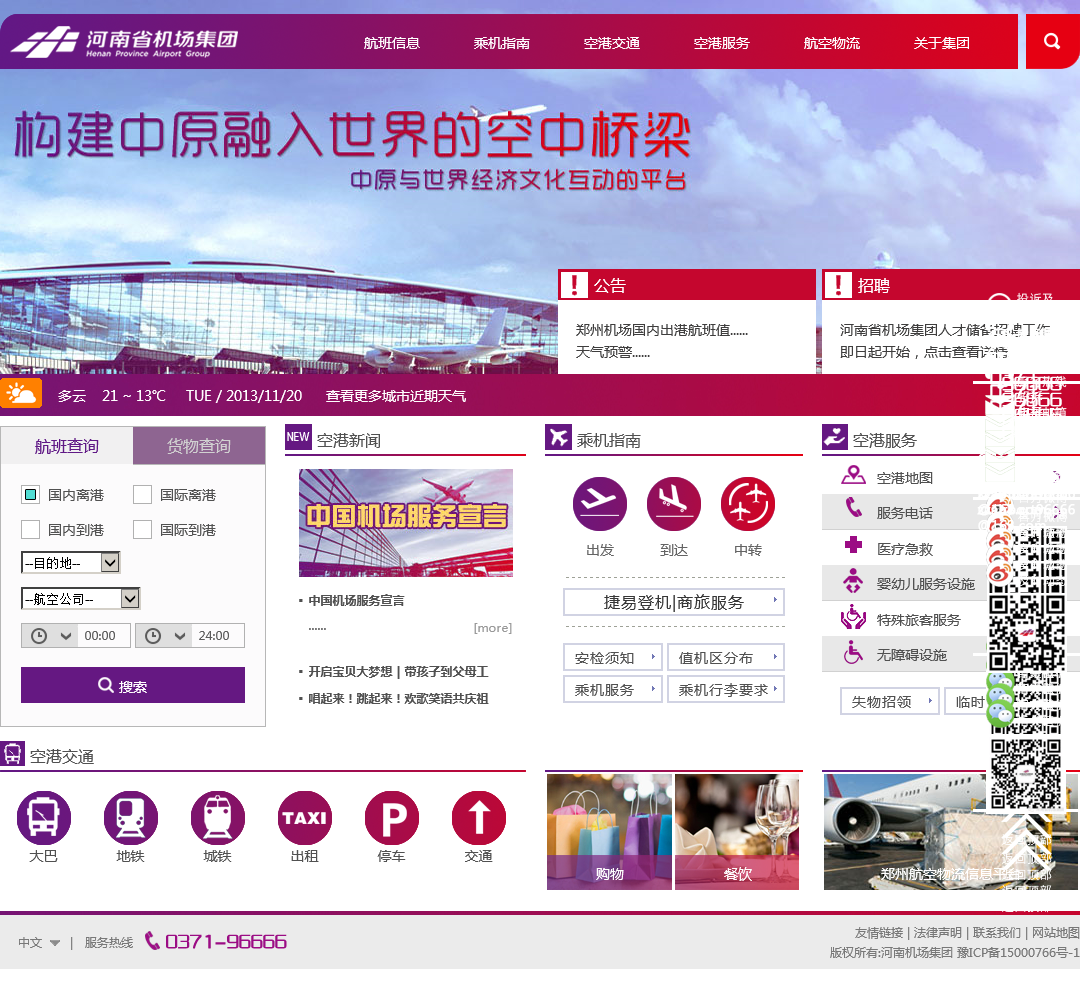The height and width of the screenshot is (982, 1080).
Task: Open the 目的地 destination dropdown
Action: click(x=71, y=563)
